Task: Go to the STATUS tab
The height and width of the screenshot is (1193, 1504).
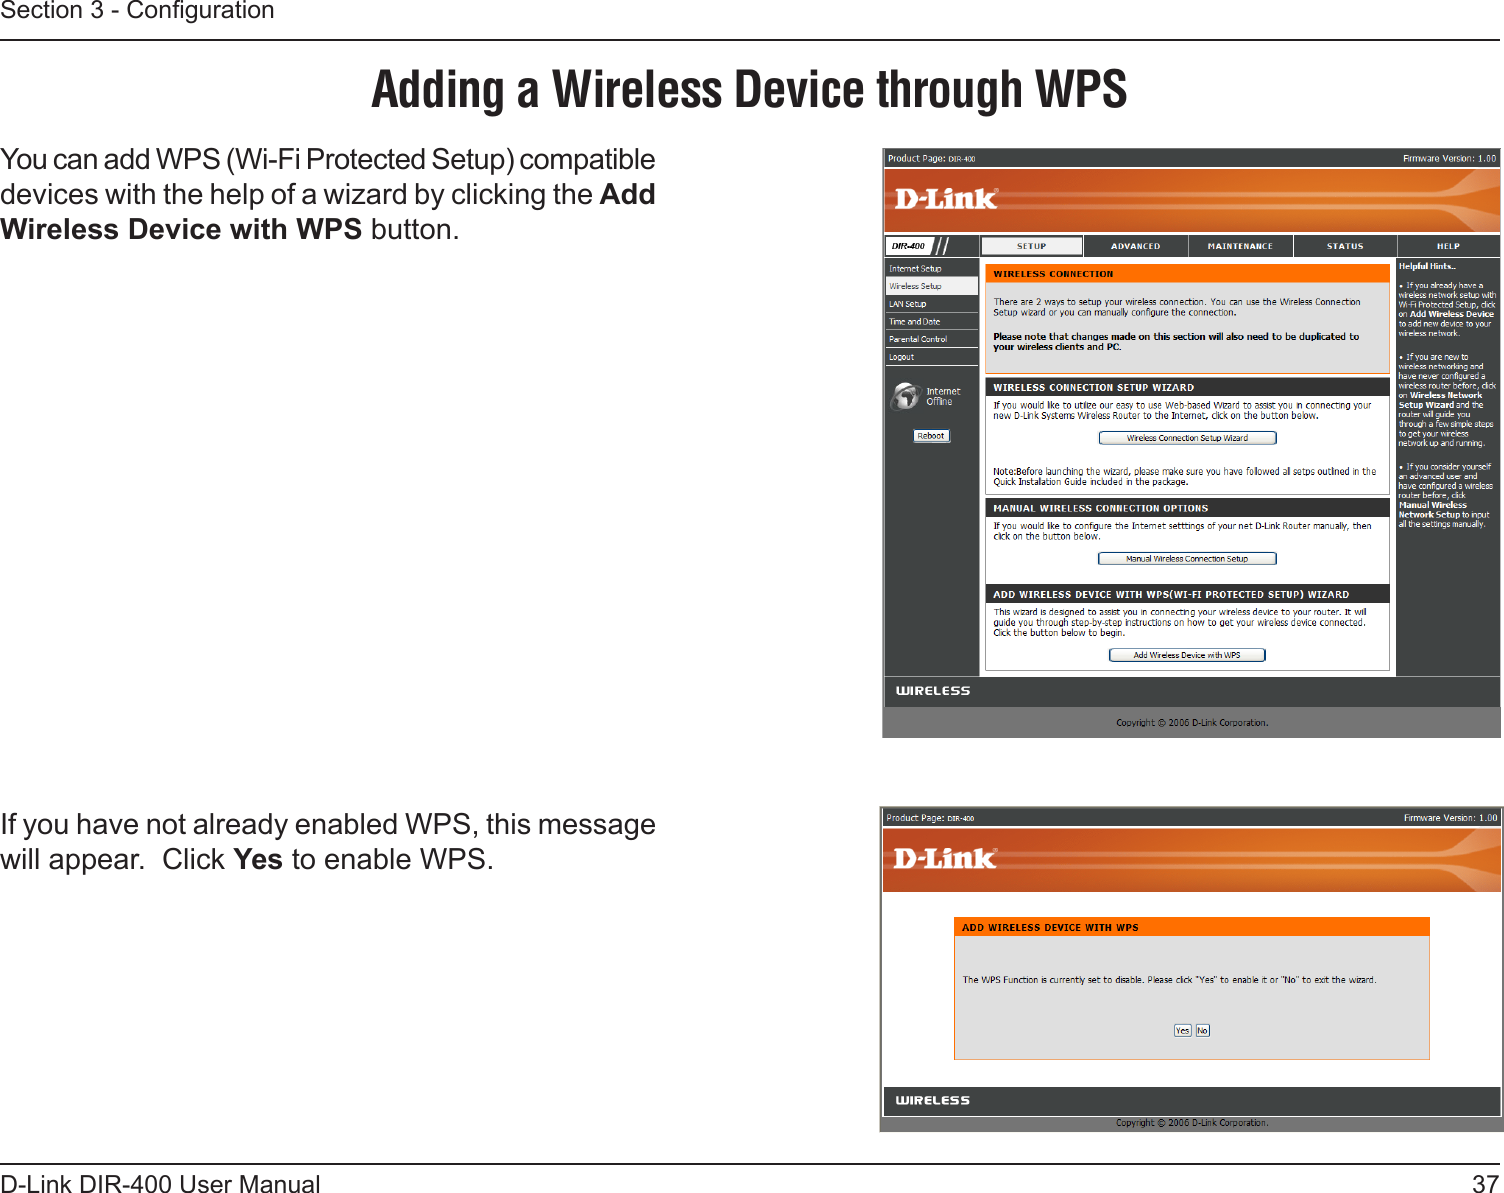Action: [x=1344, y=246]
